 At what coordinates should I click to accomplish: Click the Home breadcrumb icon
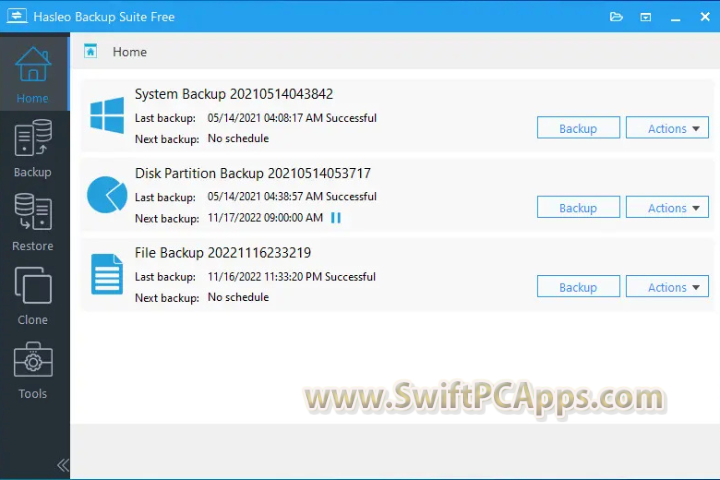[x=90, y=51]
